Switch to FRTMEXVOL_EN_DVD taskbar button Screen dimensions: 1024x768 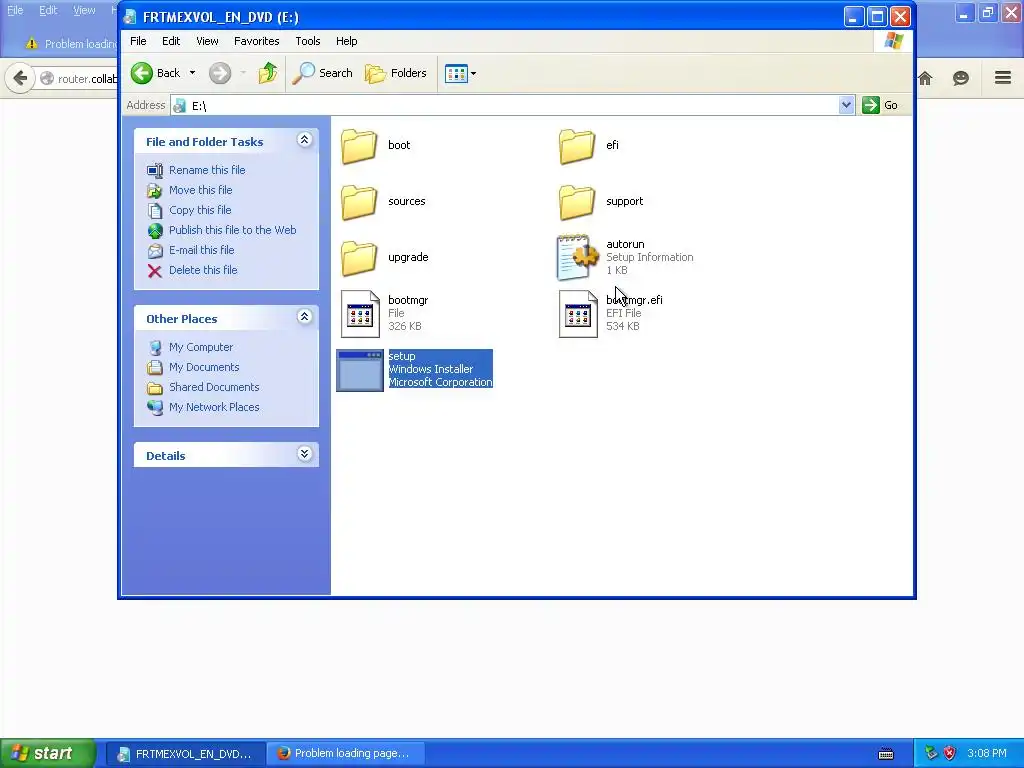click(185, 754)
